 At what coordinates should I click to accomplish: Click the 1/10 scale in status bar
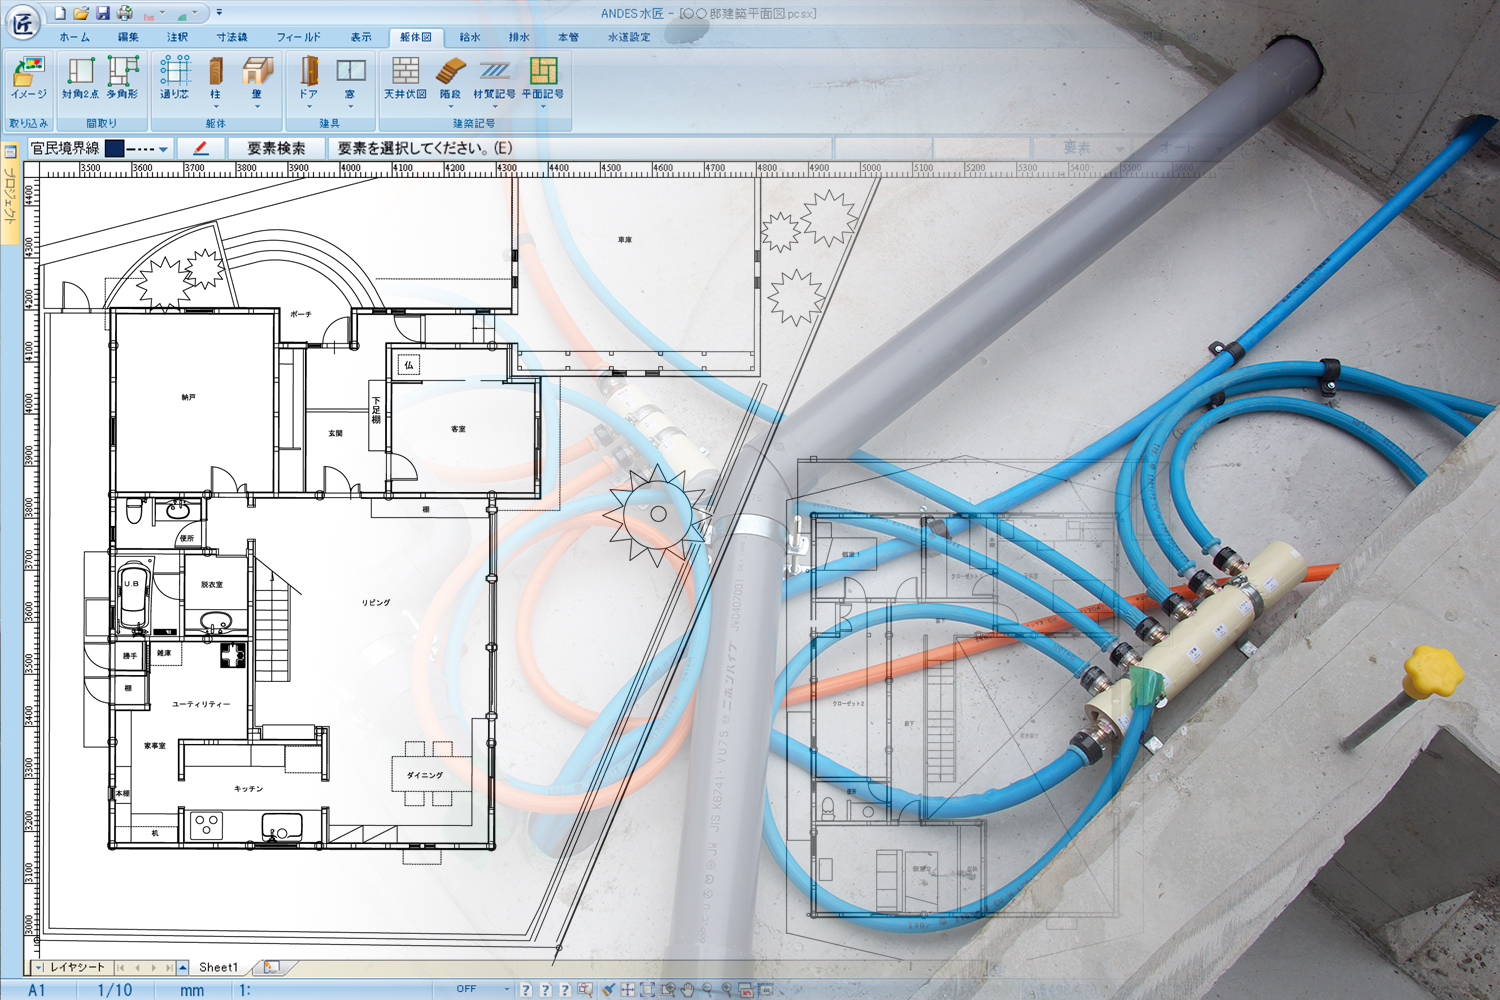pyautogui.click(x=114, y=990)
